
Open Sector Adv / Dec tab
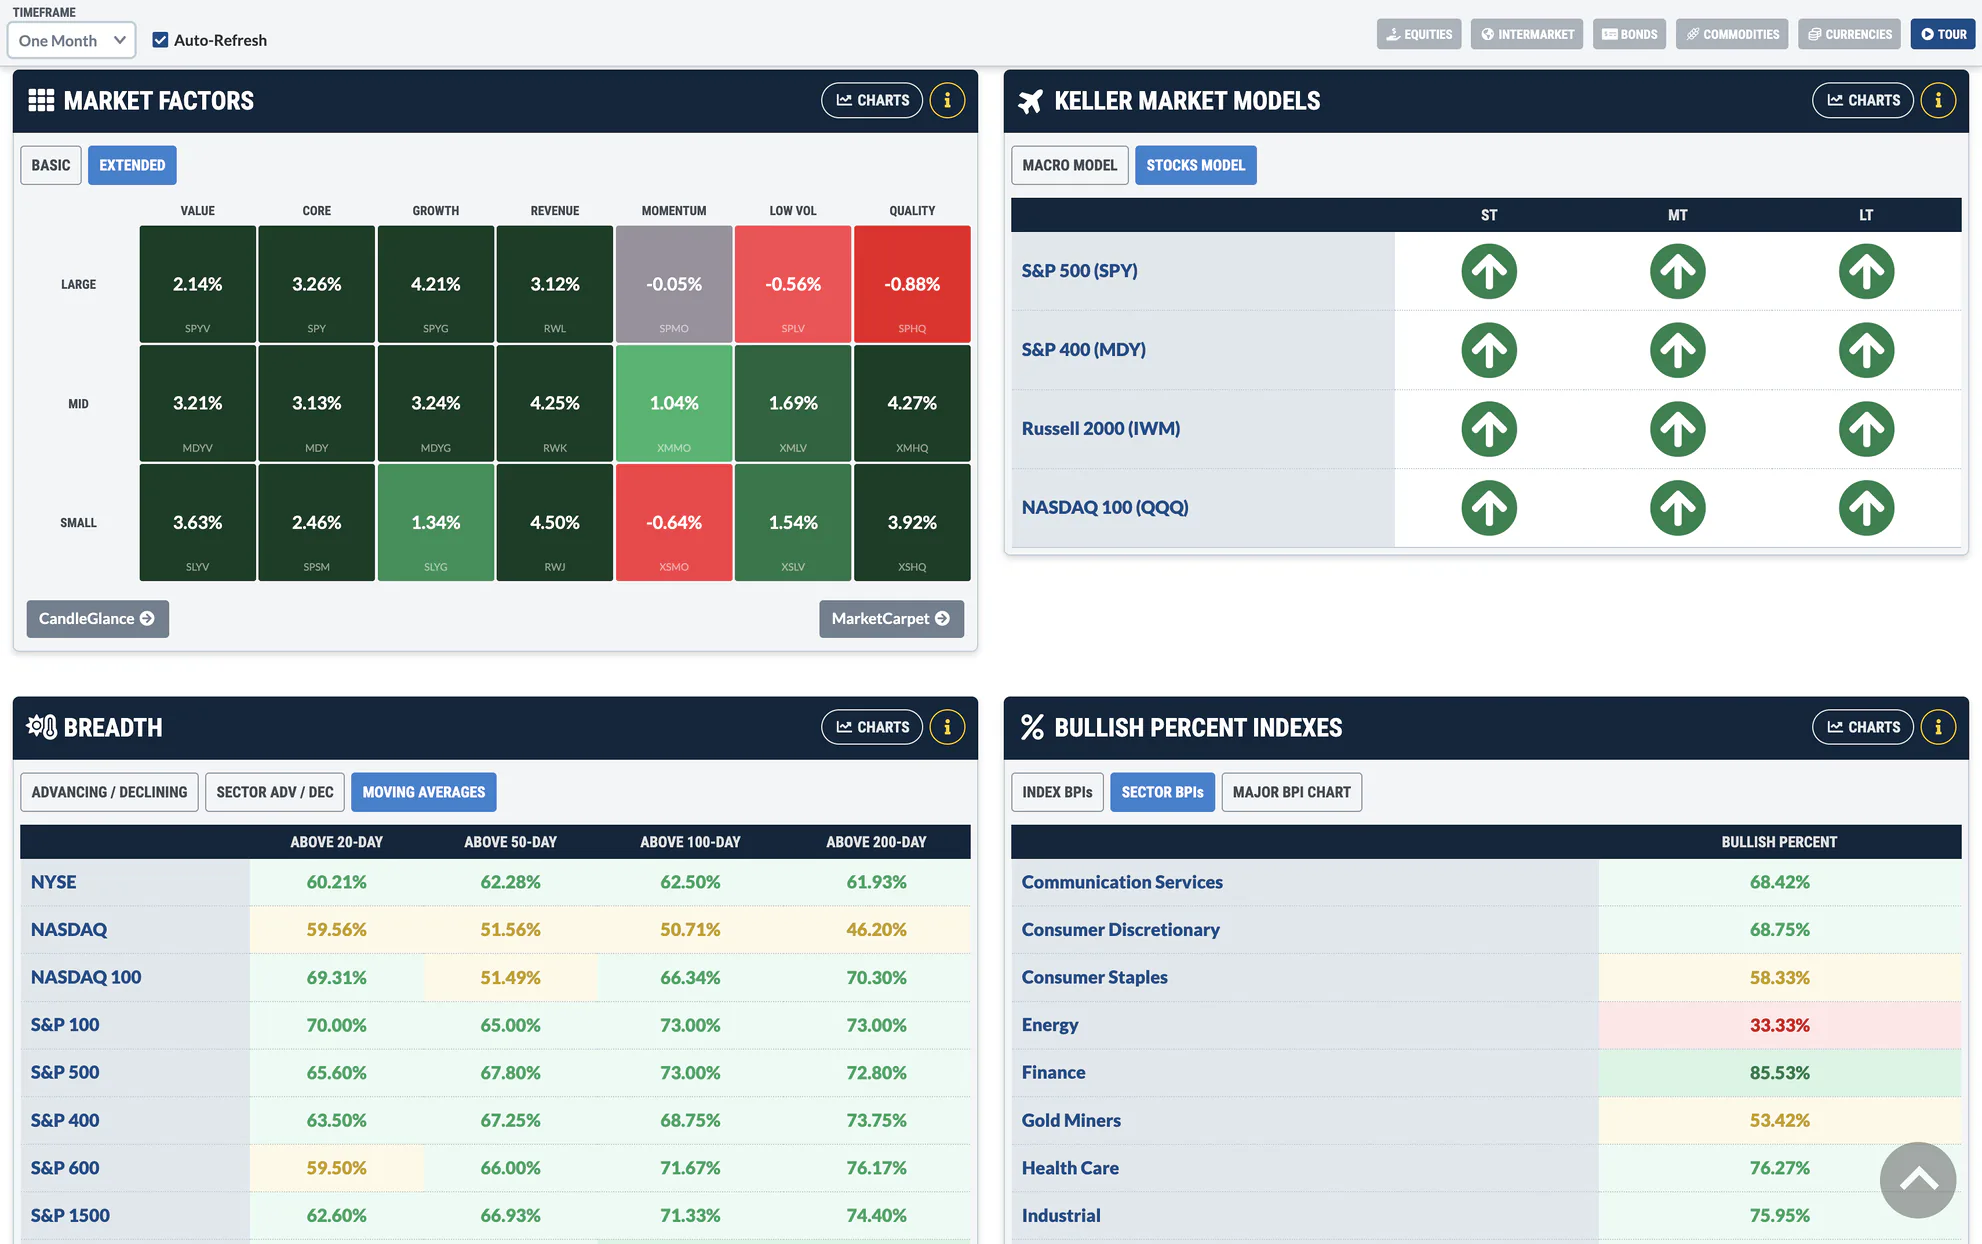tap(275, 792)
